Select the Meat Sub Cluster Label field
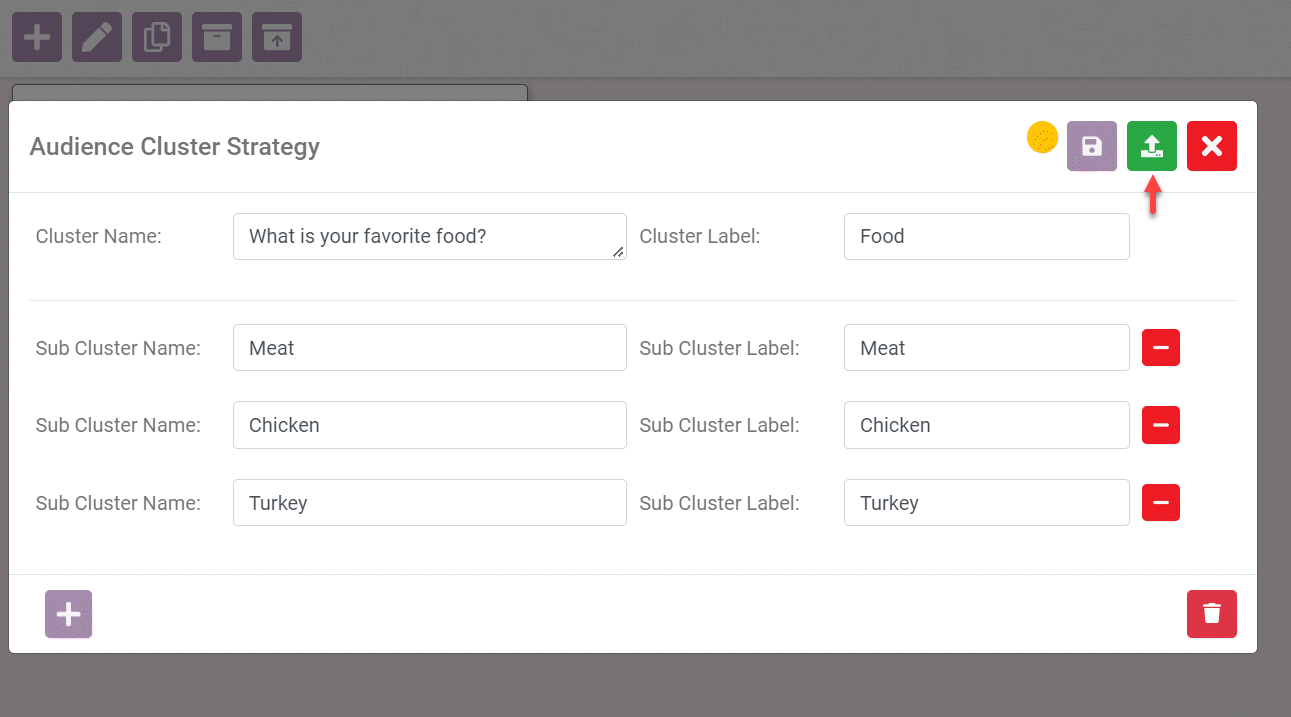Viewport: 1291px width, 717px height. (986, 347)
